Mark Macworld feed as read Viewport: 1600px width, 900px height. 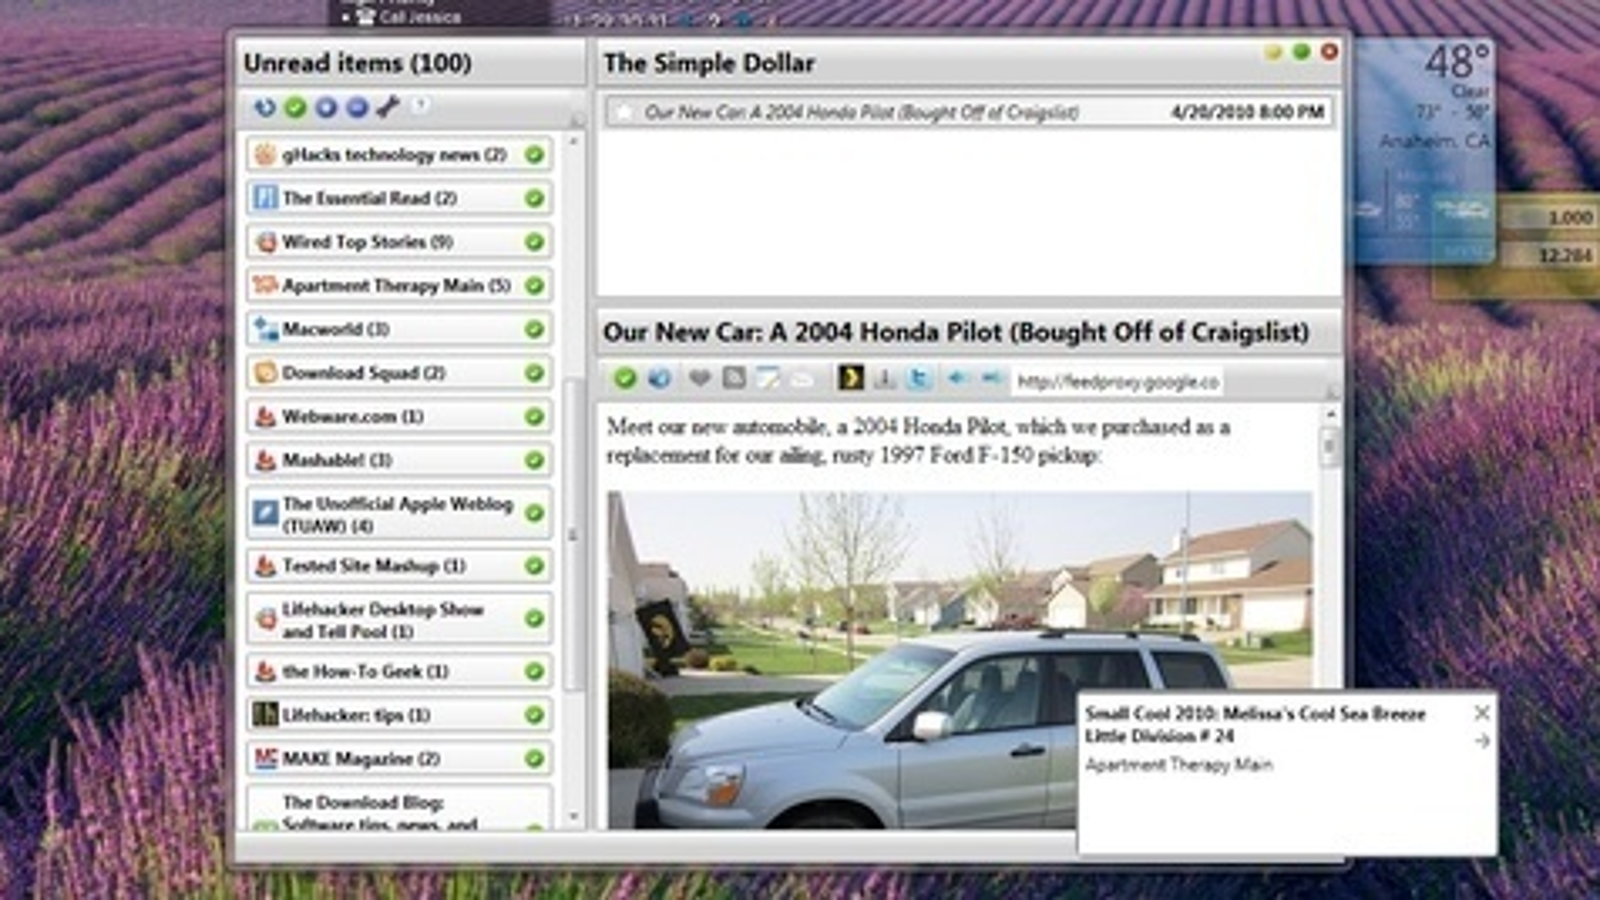(535, 329)
